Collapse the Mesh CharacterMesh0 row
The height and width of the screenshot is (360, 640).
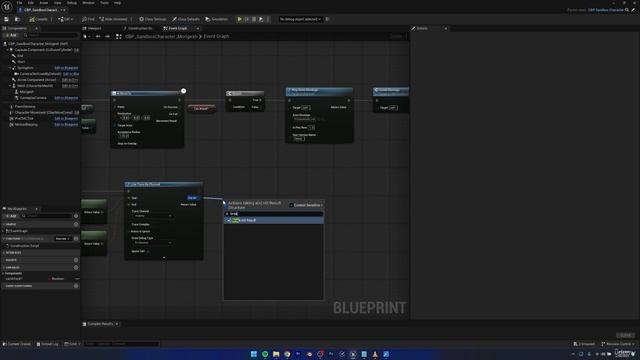(10, 86)
